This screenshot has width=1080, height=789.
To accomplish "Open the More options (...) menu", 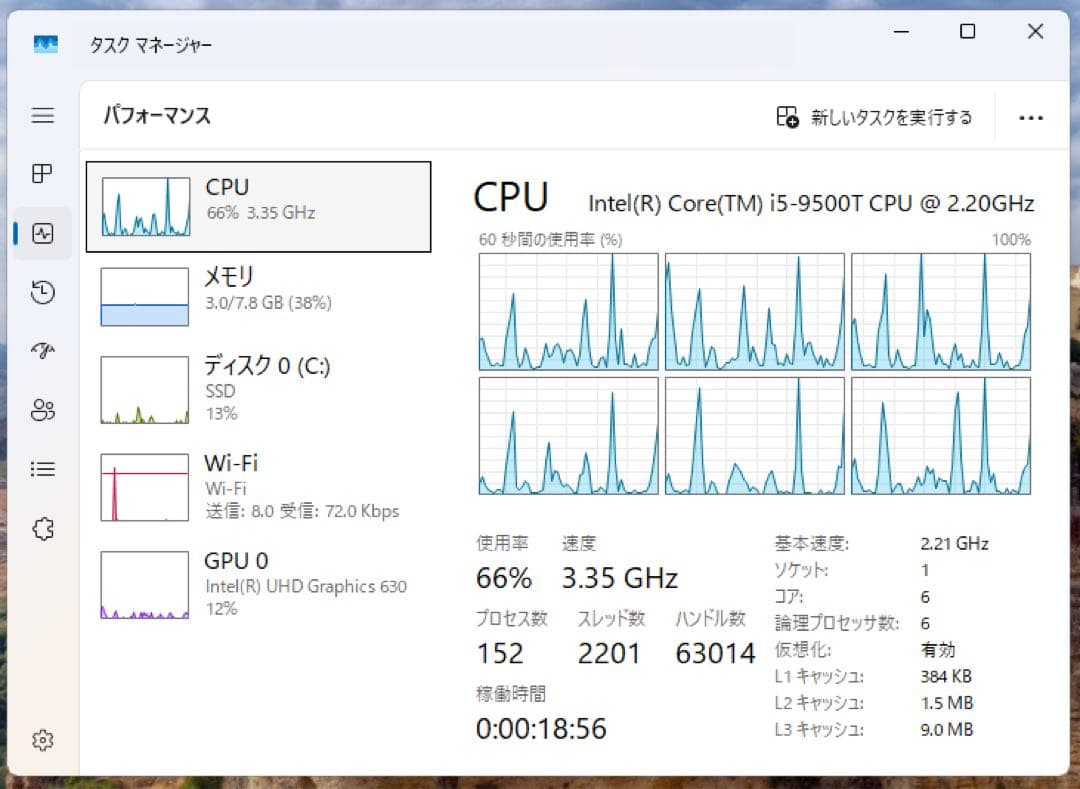I will [1031, 117].
